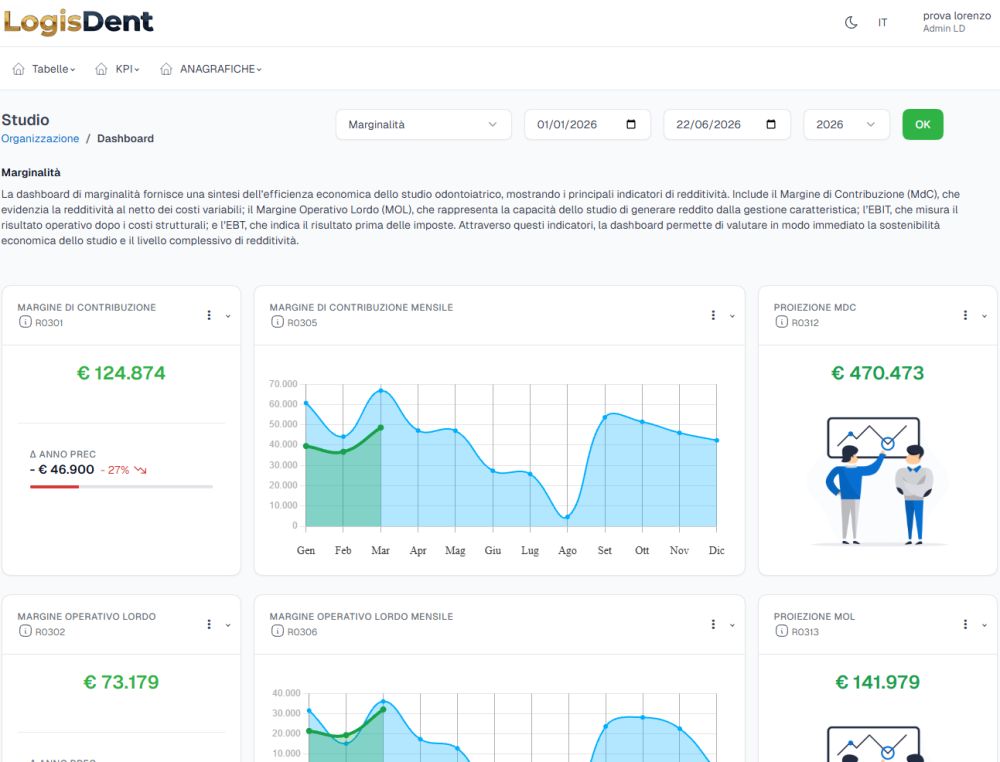This screenshot has height=762, width=1000.
Task: Click the € 470.473 projection value
Action: (877, 373)
